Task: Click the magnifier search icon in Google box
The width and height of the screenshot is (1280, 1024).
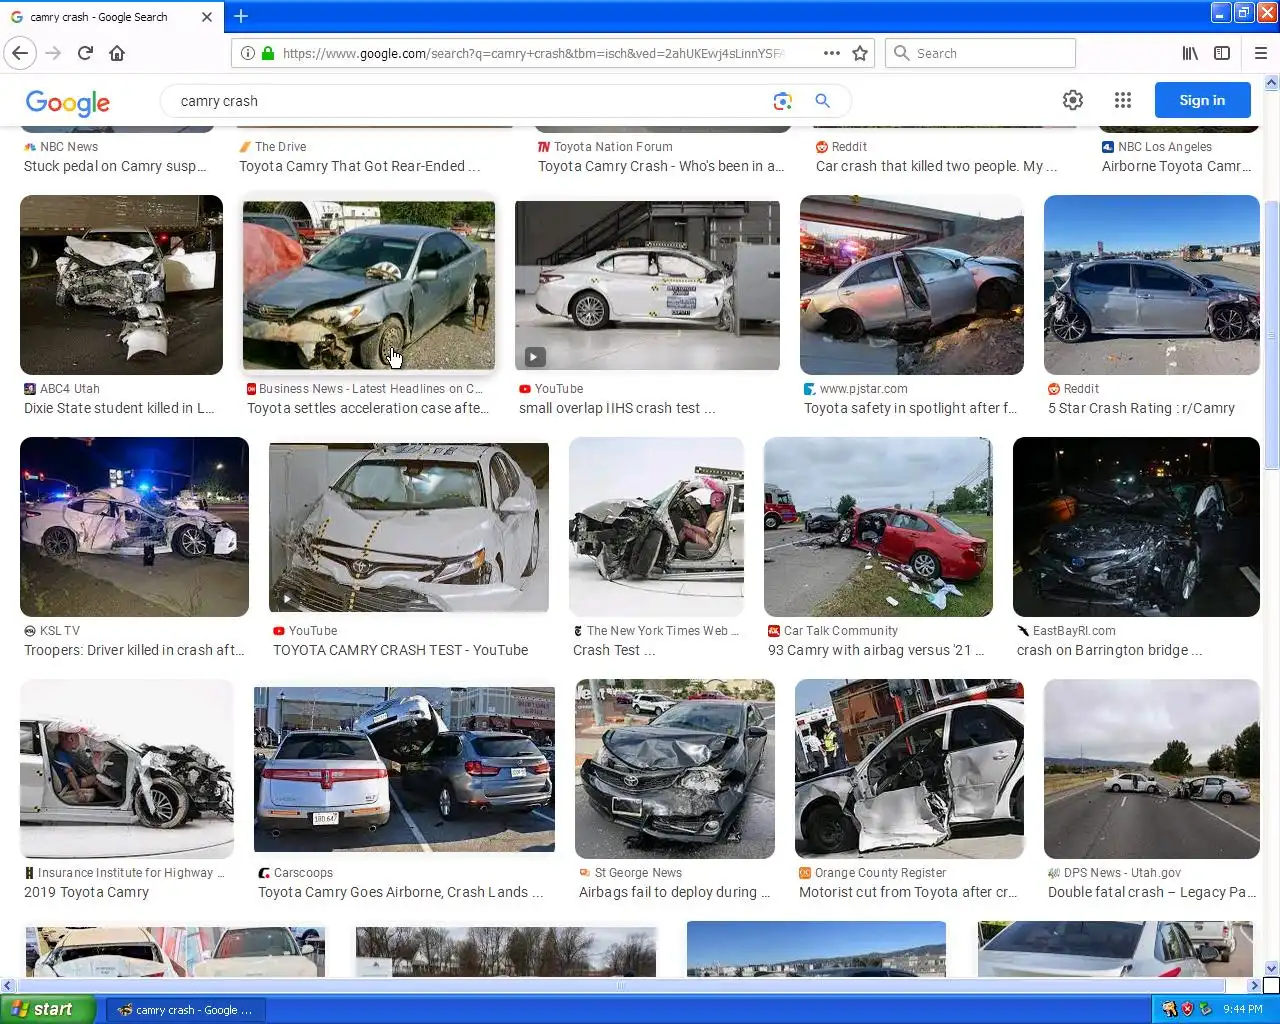Action: tap(822, 101)
